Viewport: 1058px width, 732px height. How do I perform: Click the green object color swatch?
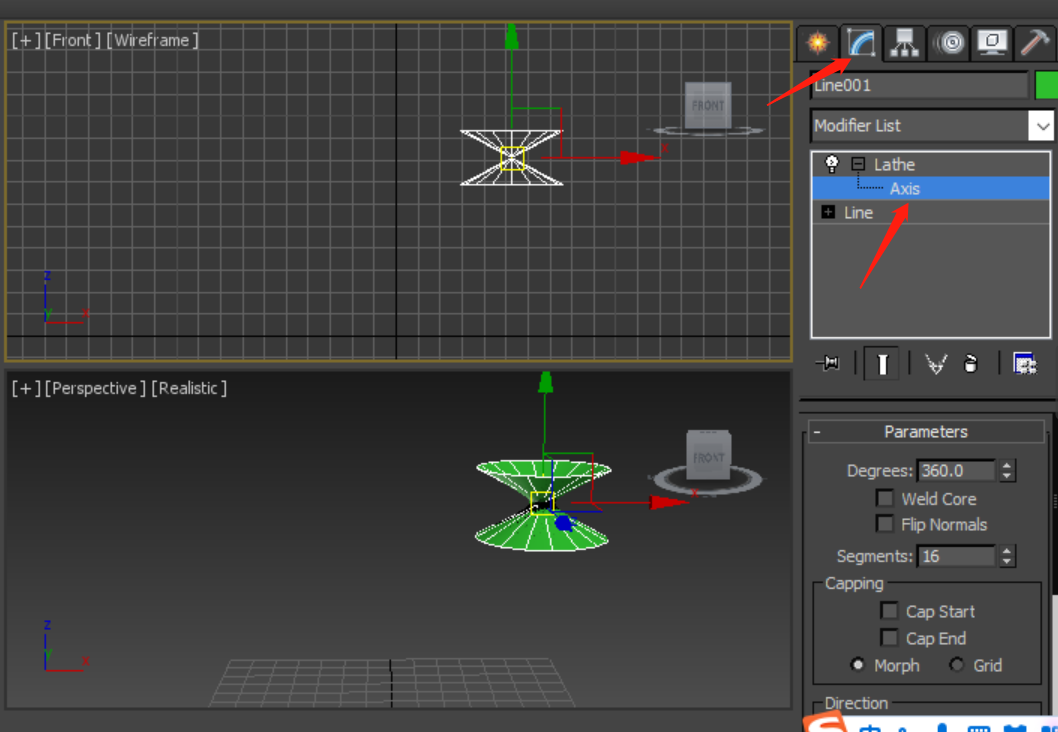pos(1049,86)
